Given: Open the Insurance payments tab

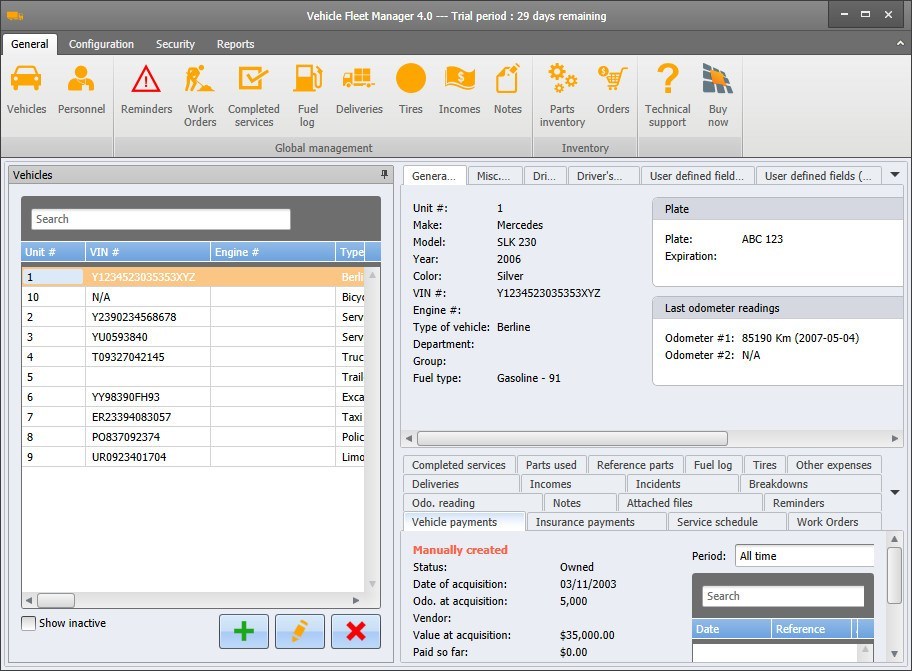Looking at the screenshot, I should (x=596, y=521).
